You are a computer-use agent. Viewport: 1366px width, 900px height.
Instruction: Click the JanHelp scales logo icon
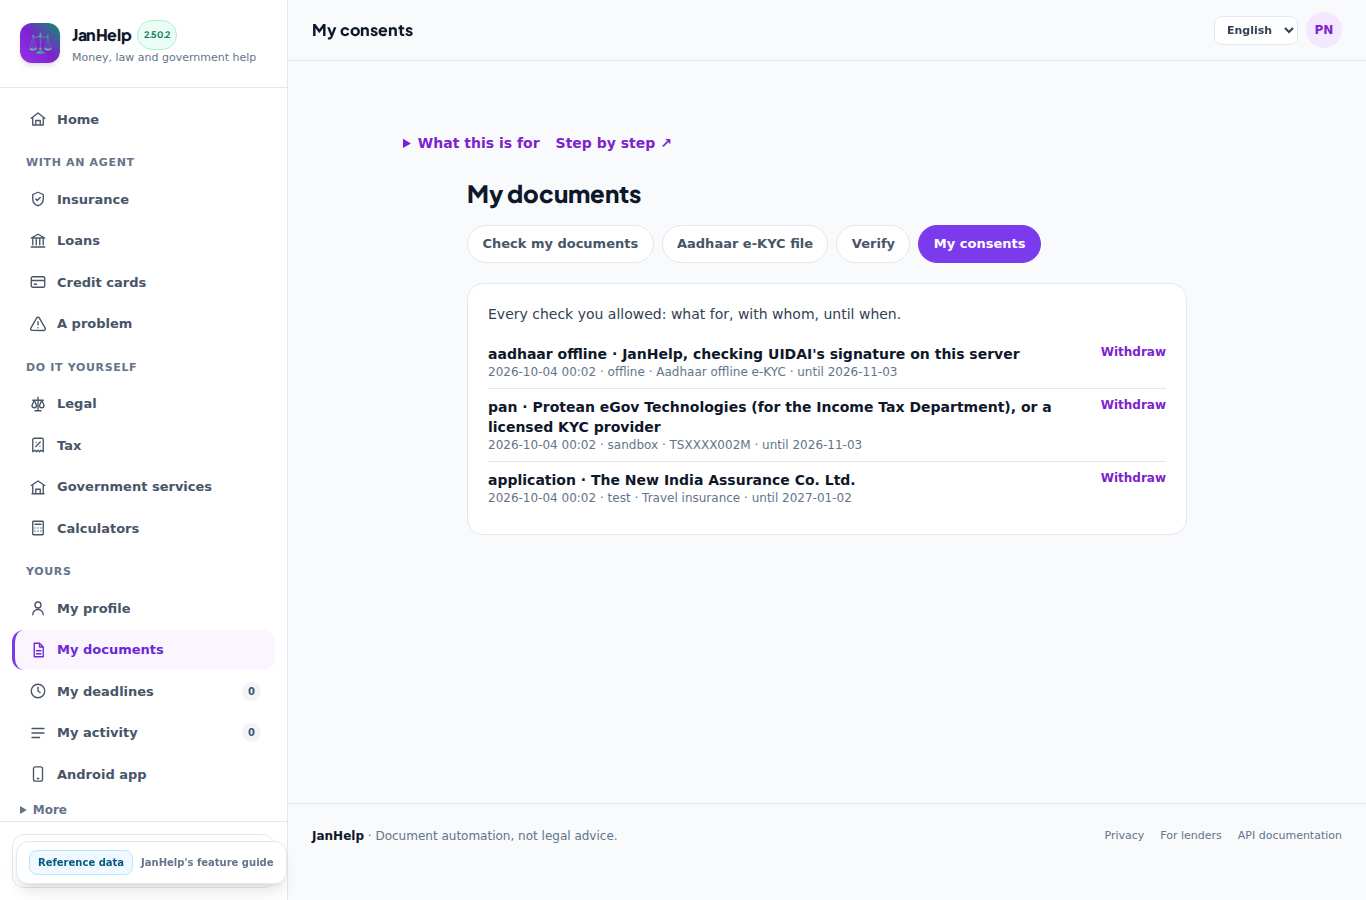(x=40, y=43)
